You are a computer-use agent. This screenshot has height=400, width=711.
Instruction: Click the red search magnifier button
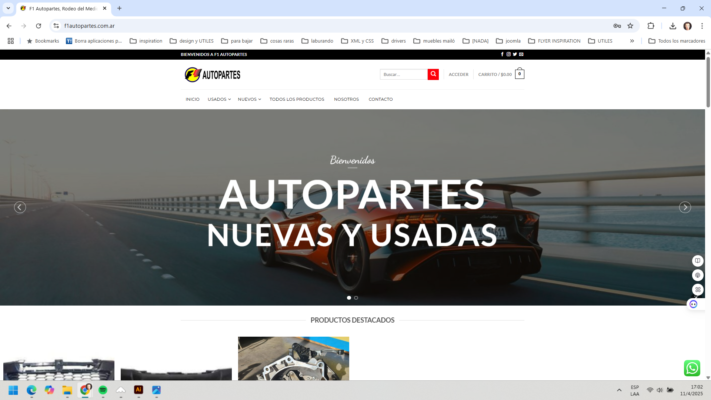click(433, 74)
